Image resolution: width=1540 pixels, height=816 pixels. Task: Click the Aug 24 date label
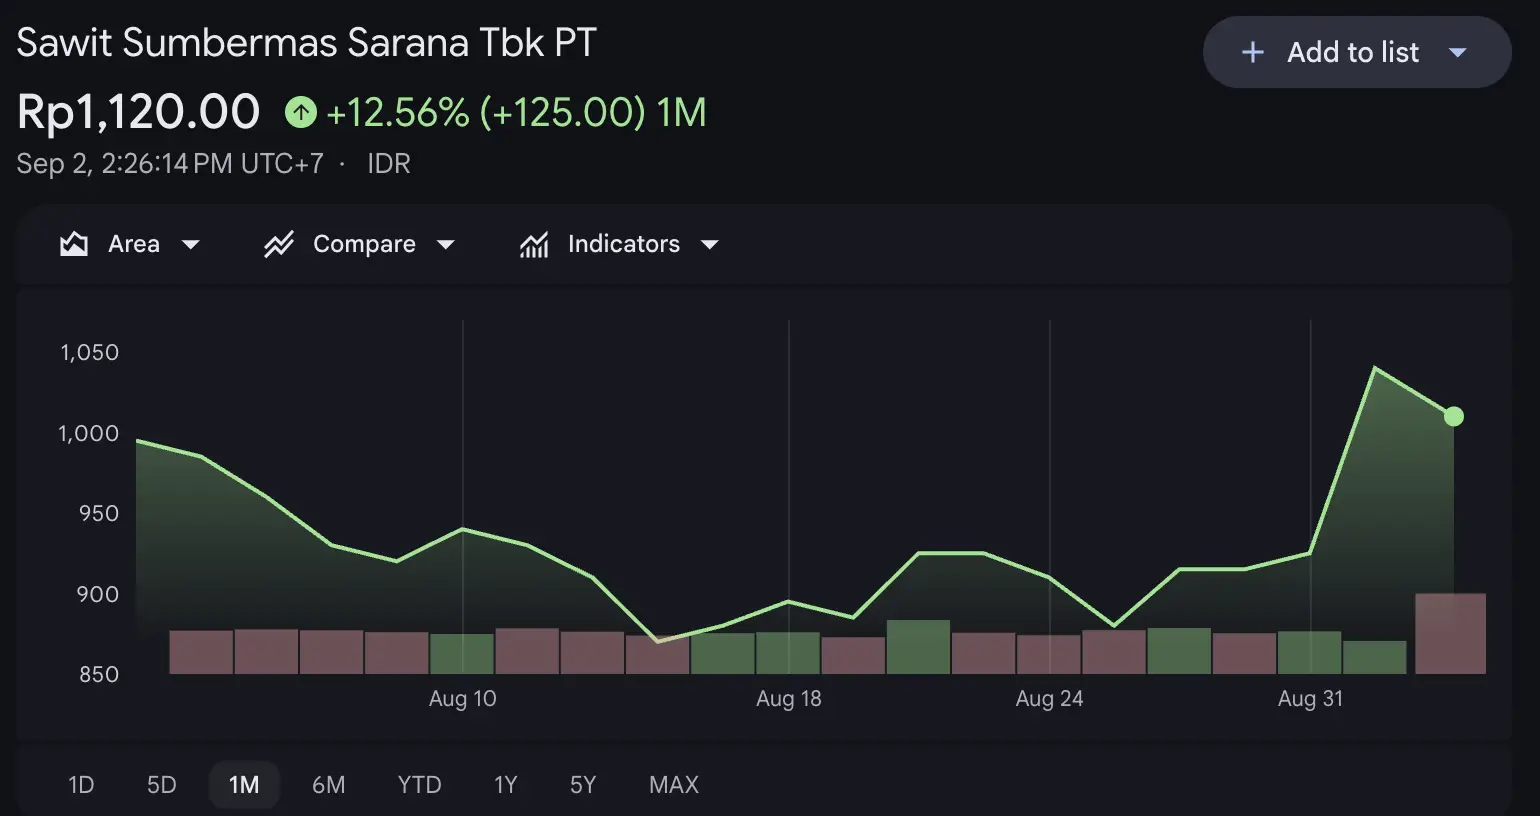(1049, 698)
